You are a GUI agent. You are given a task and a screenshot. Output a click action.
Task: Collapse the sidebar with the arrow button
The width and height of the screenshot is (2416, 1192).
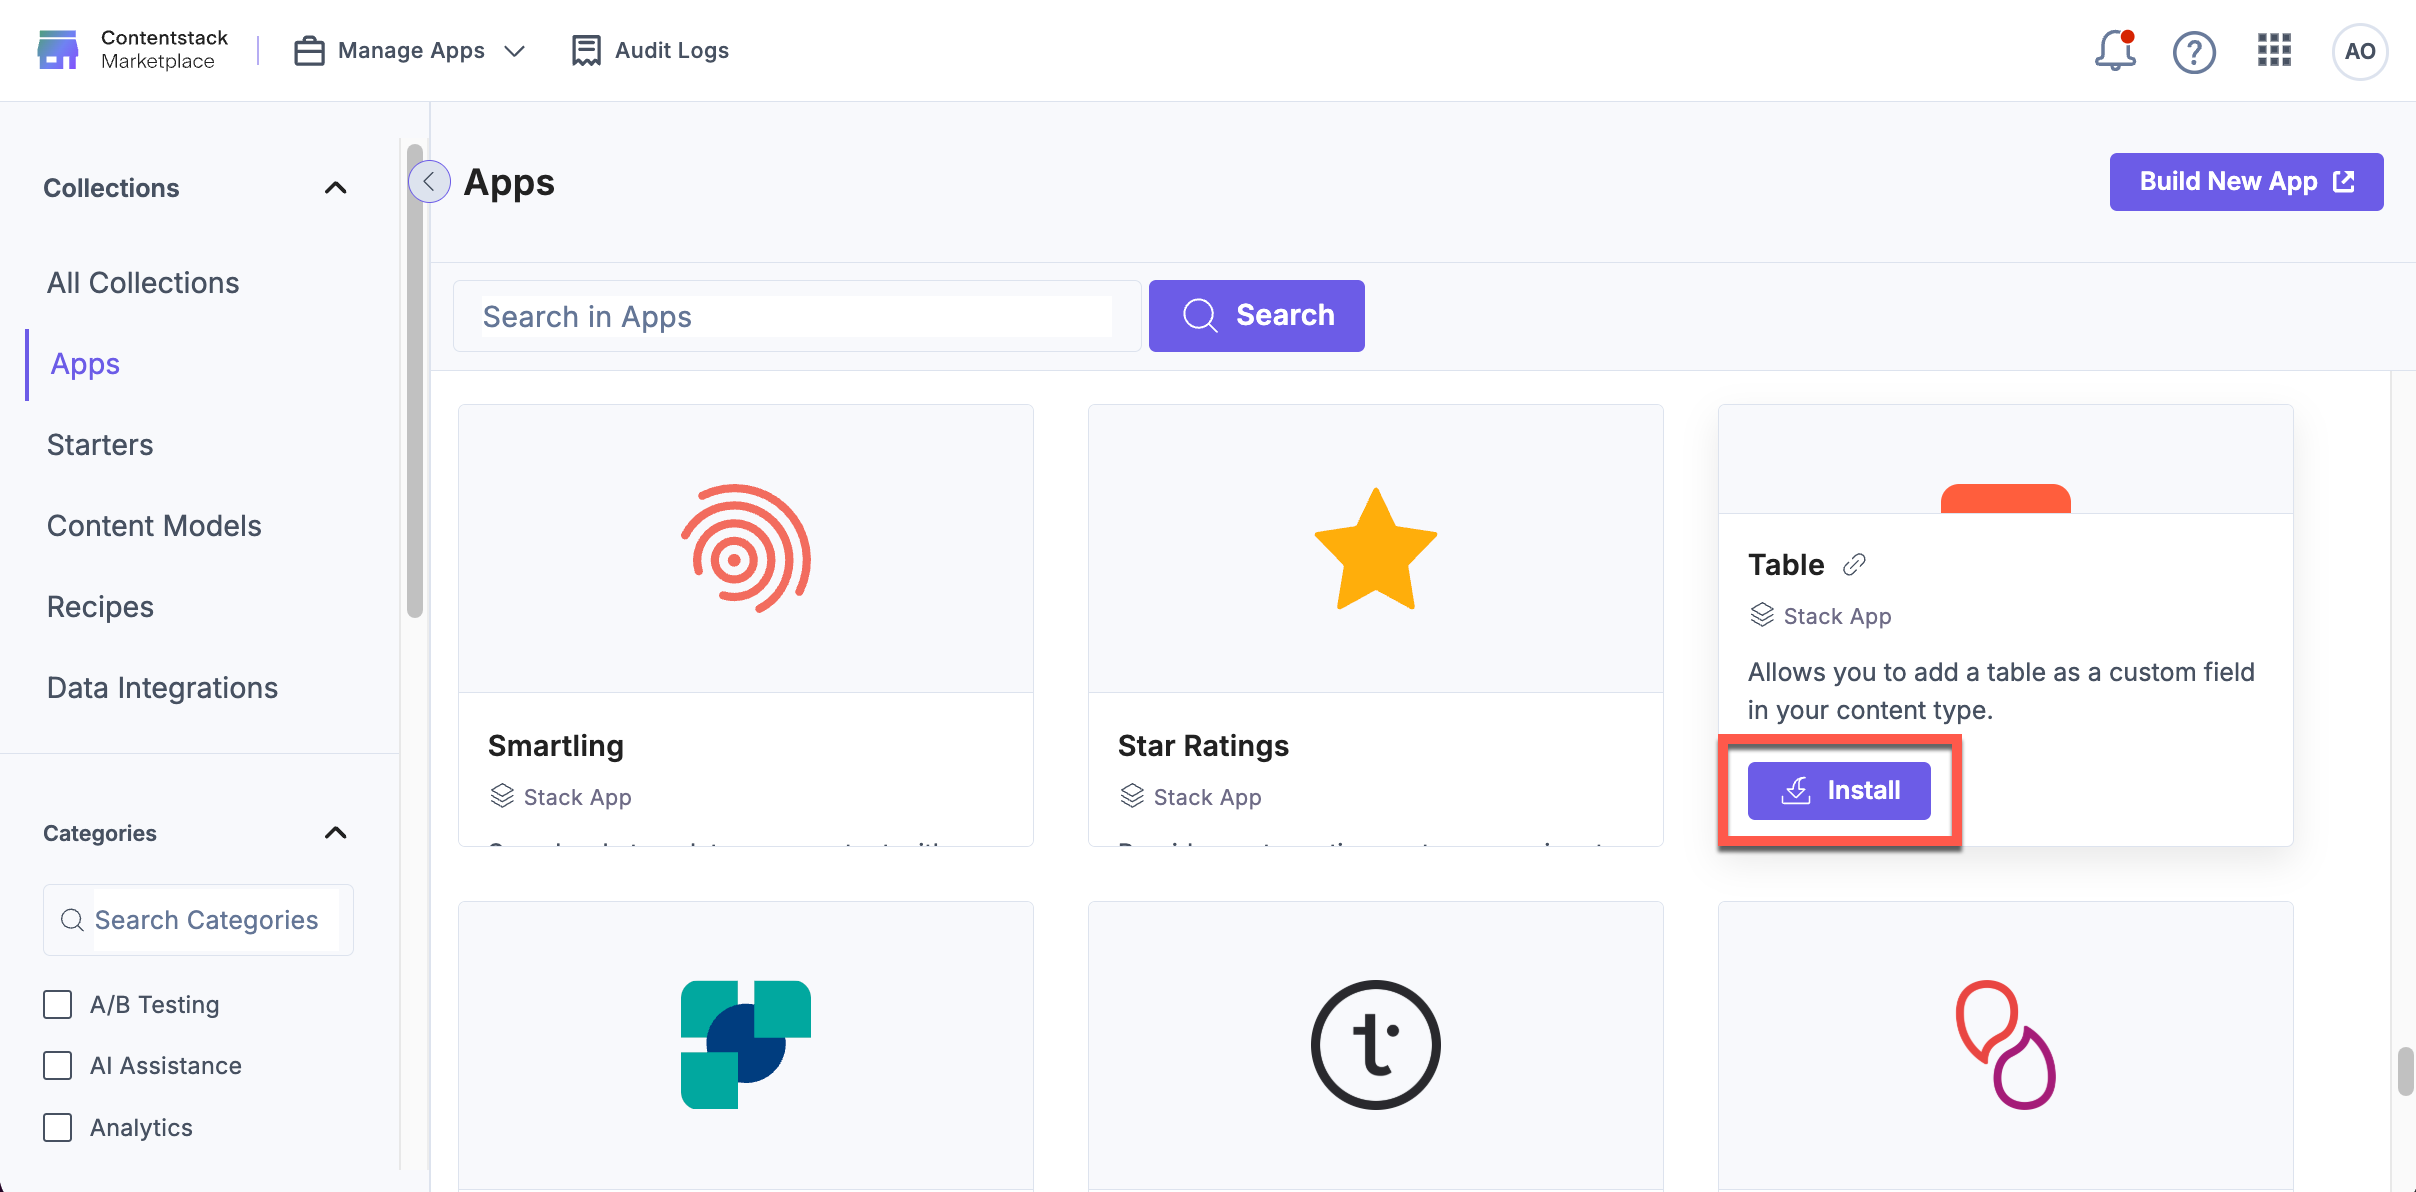pos(429,182)
